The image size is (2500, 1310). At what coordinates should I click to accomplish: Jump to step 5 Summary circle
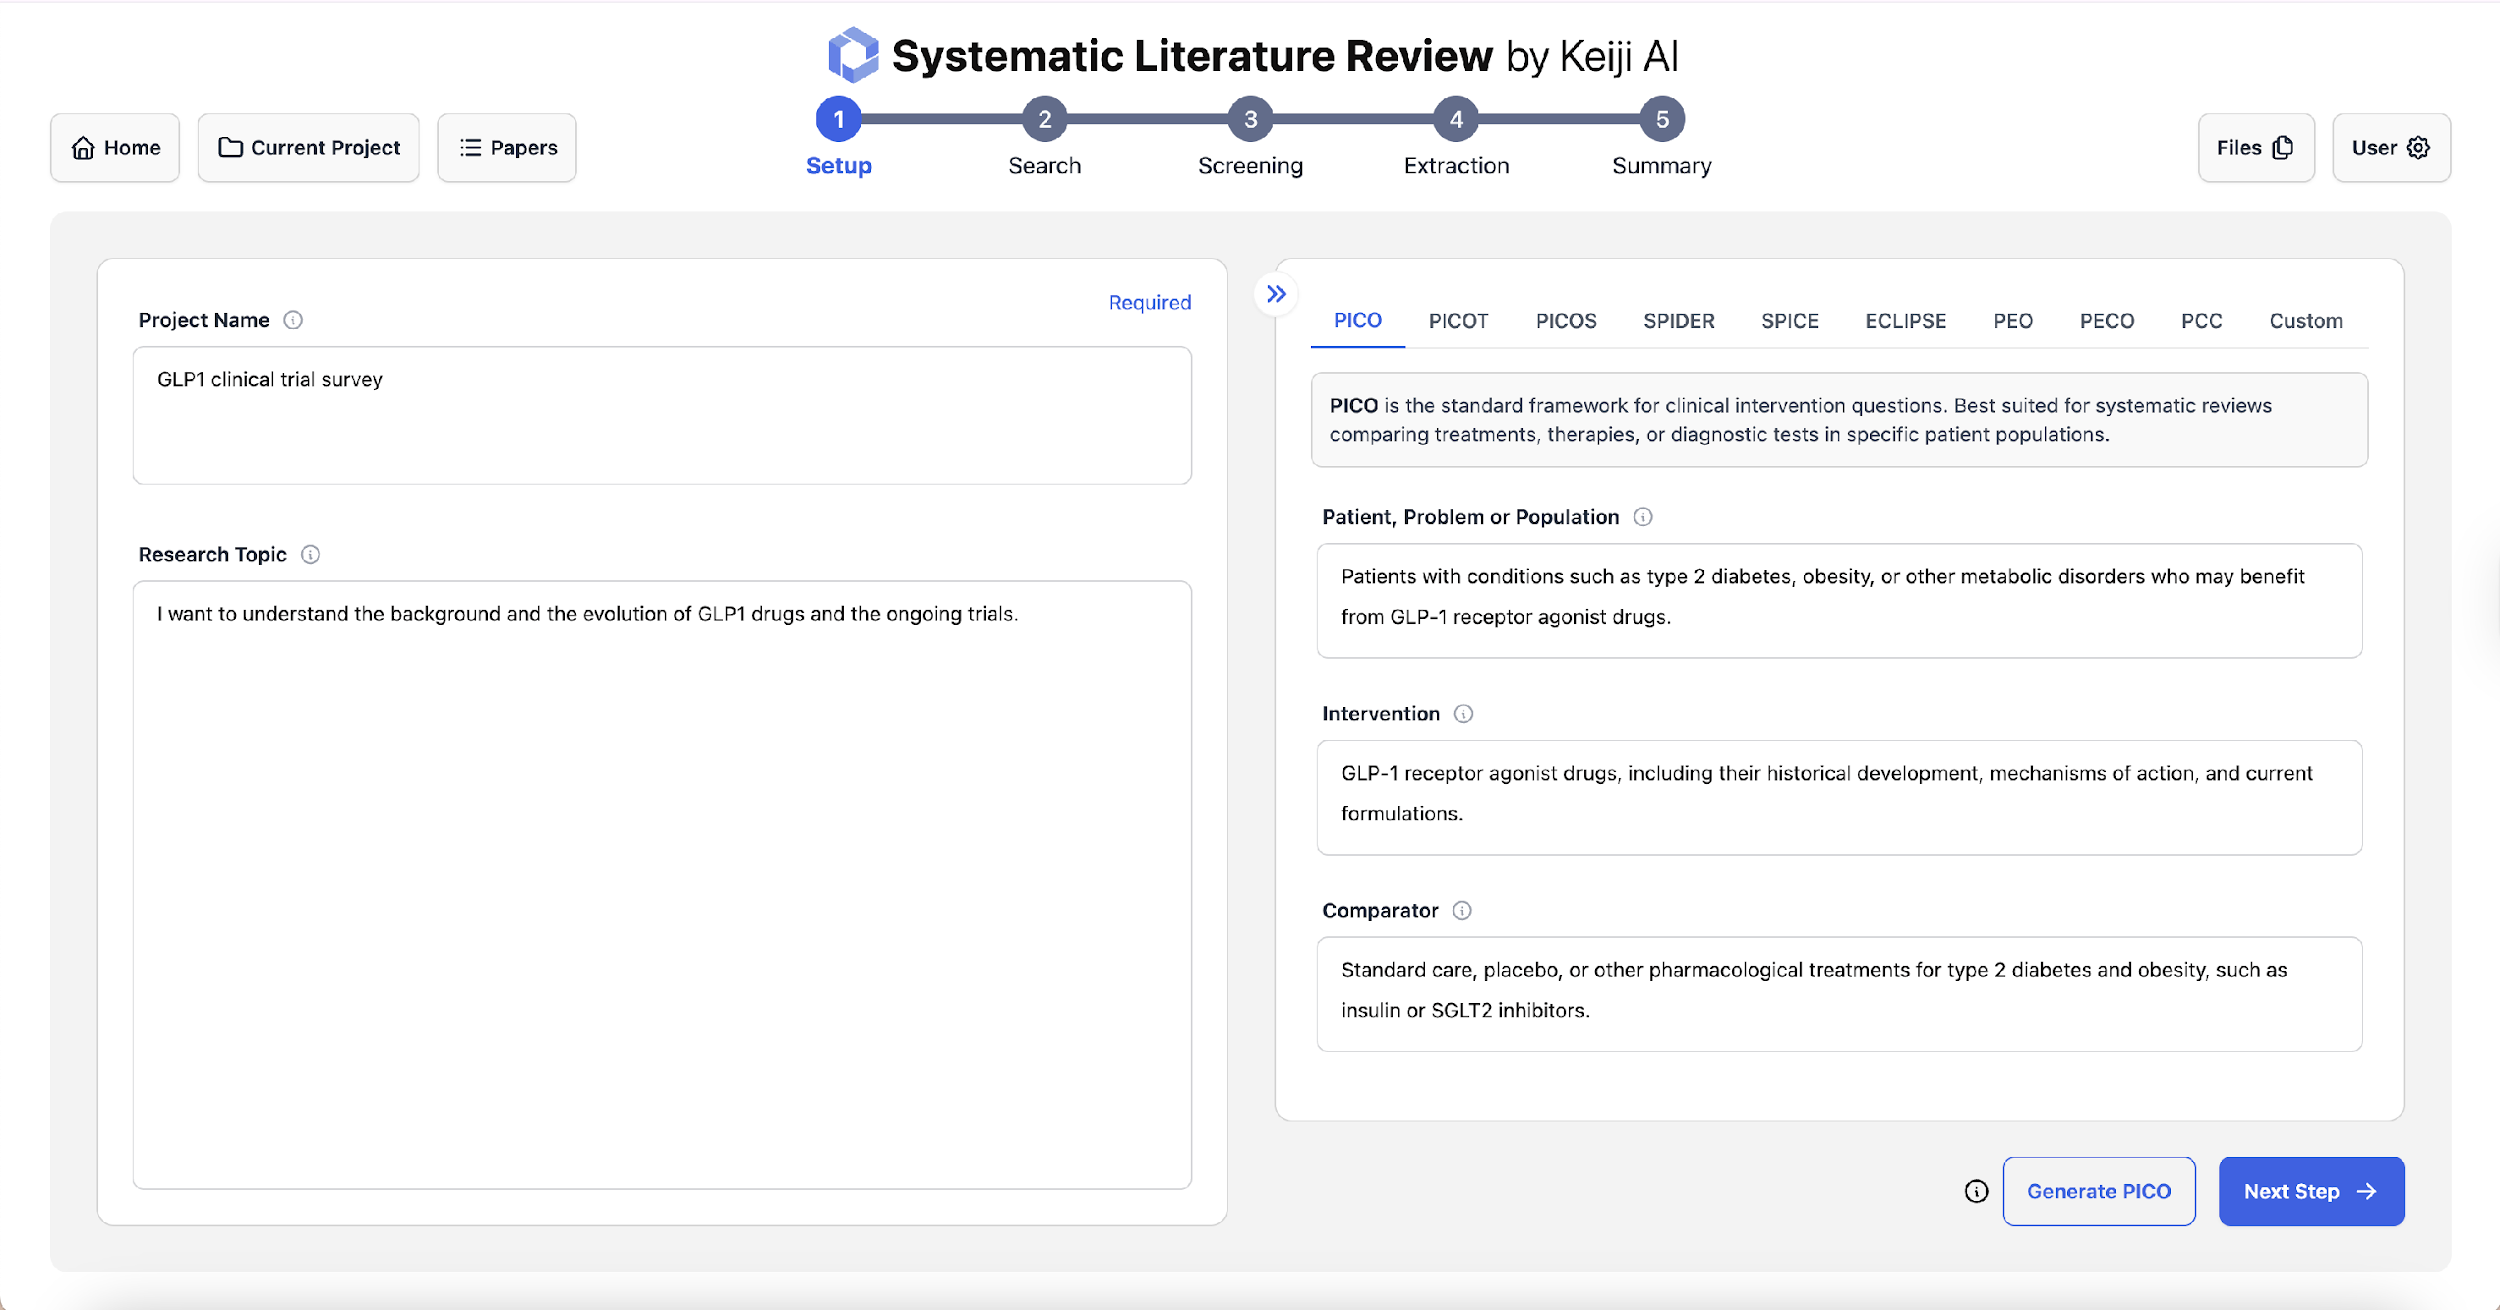point(1662,119)
